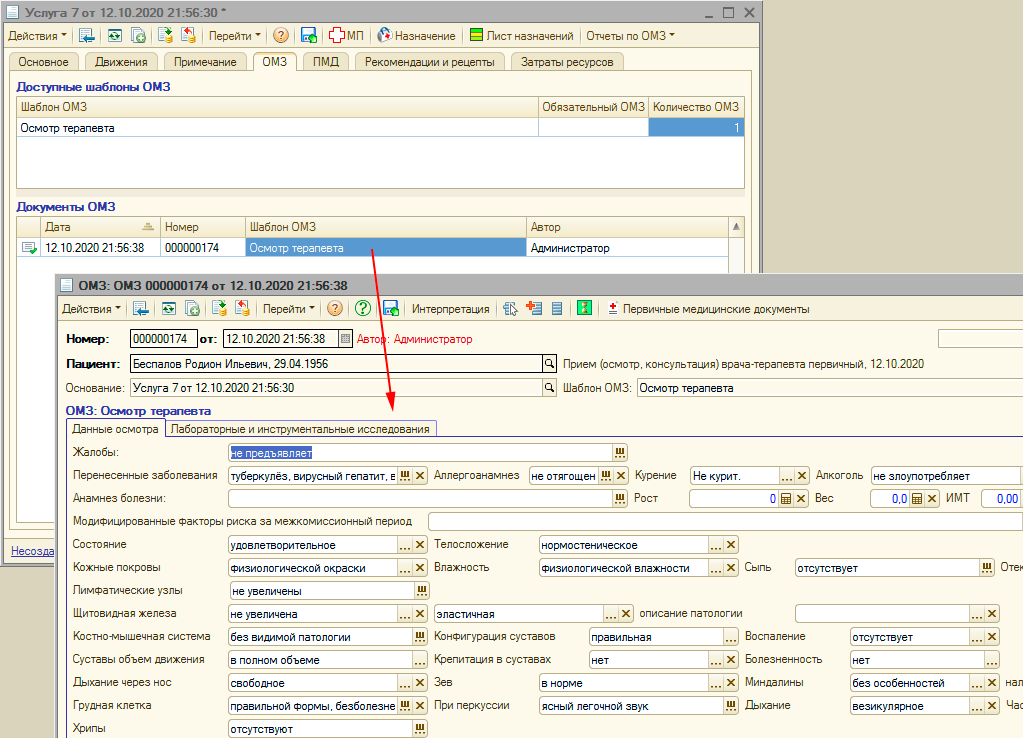Sort the documents by the Дата column header

(90, 227)
